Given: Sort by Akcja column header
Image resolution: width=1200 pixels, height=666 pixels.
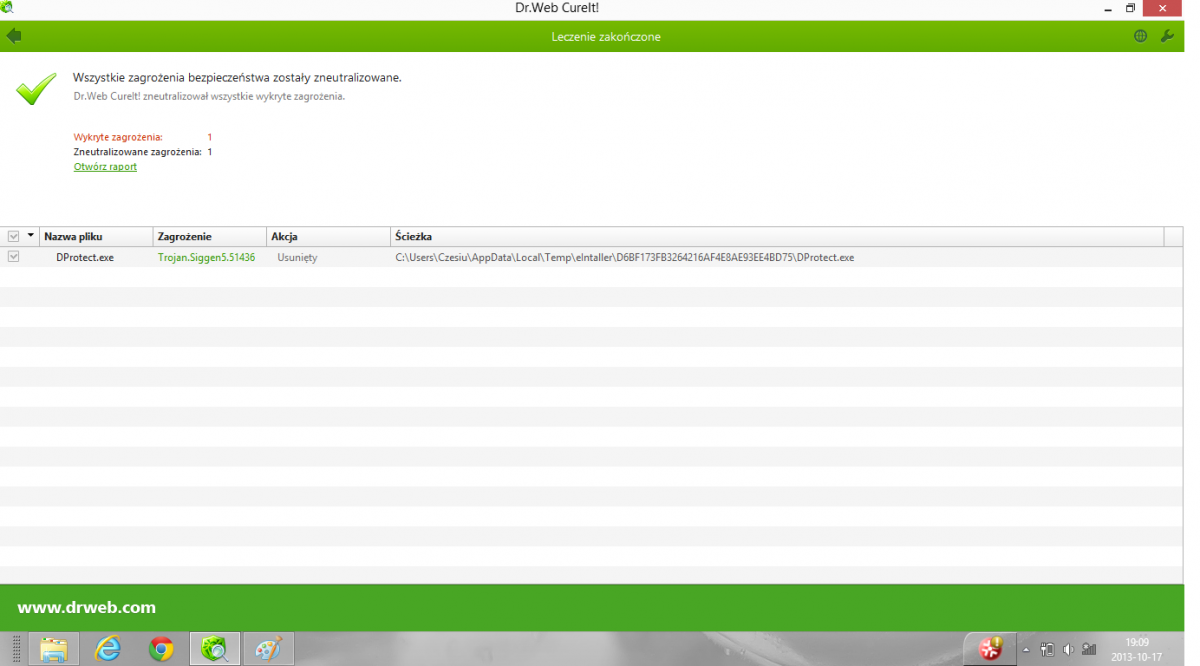Looking at the screenshot, I should (328, 237).
